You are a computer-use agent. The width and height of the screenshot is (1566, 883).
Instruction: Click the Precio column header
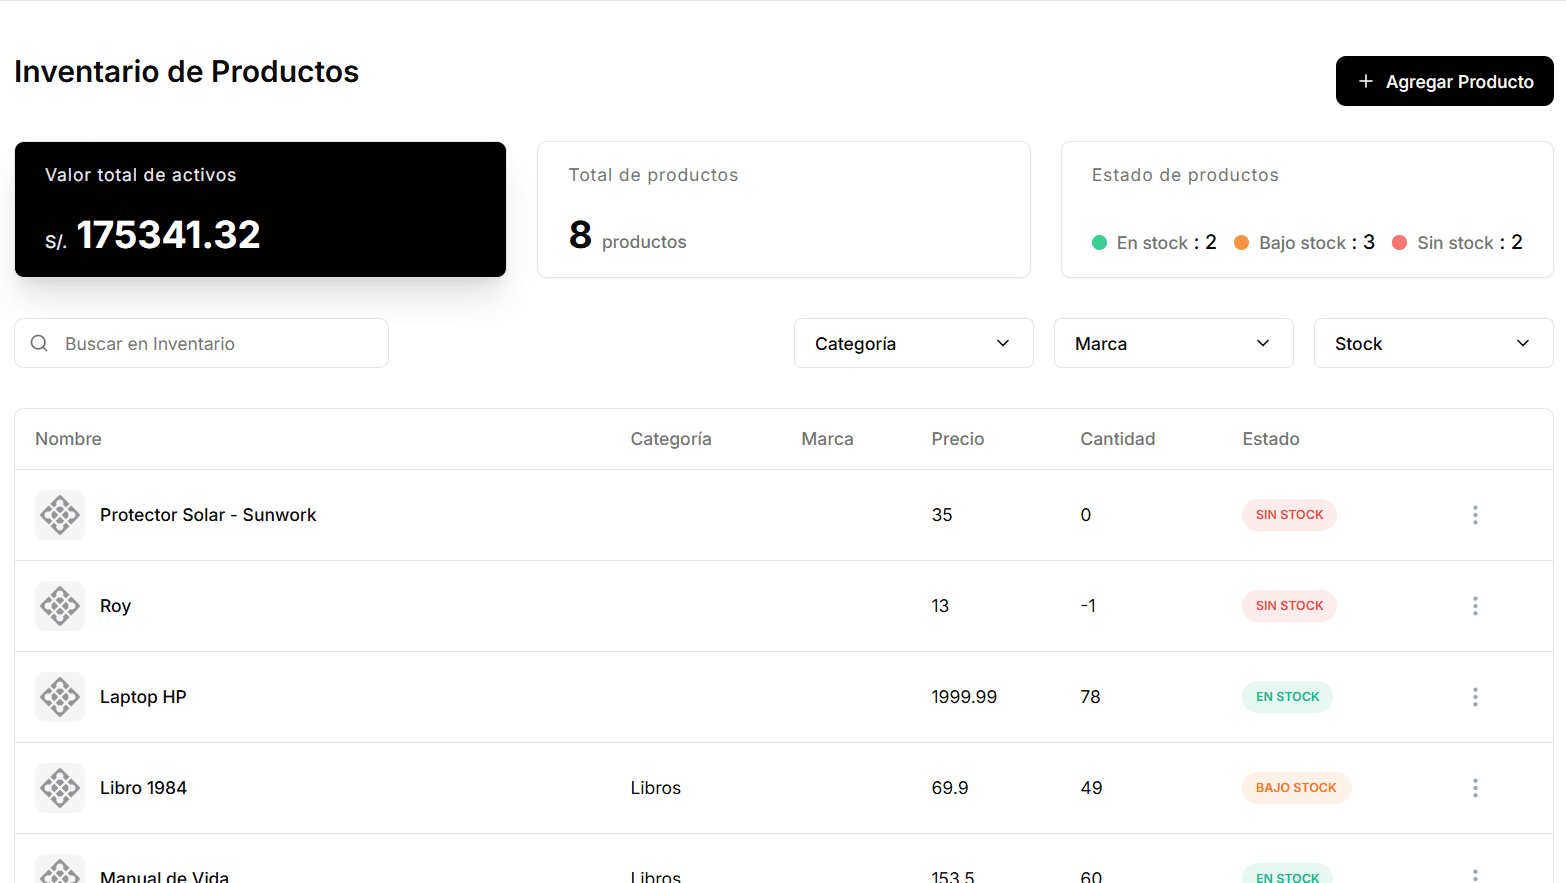(957, 439)
